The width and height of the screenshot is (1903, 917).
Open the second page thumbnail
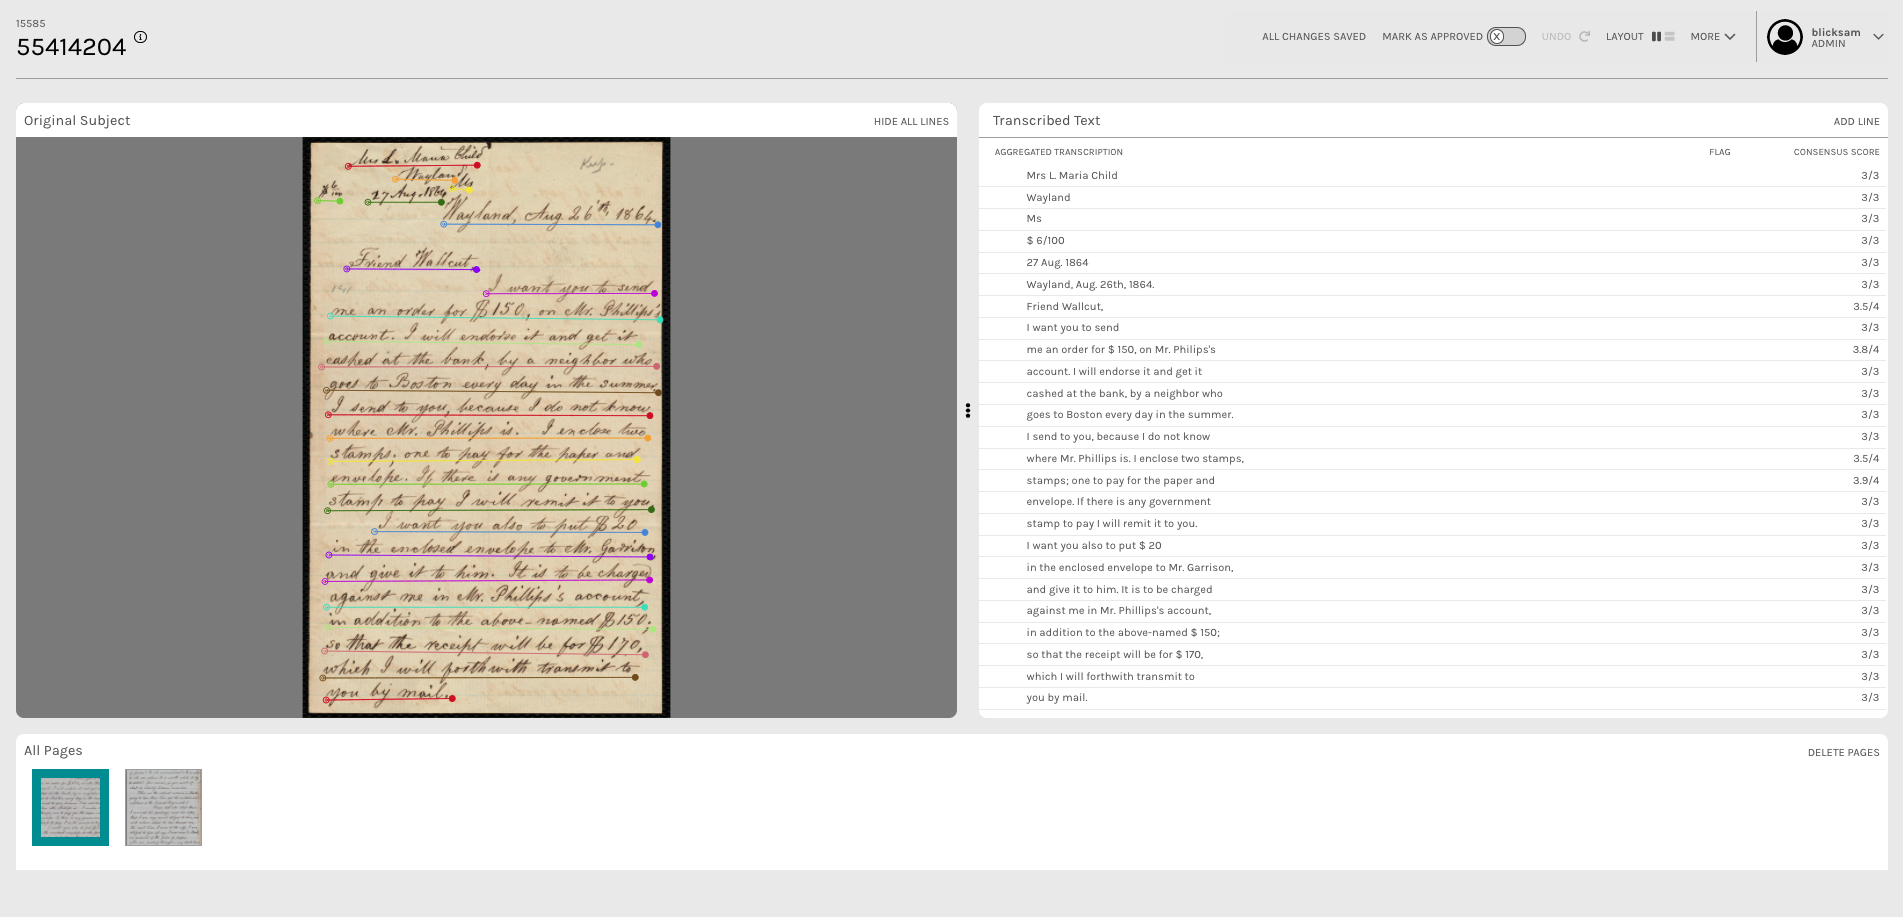click(x=163, y=807)
